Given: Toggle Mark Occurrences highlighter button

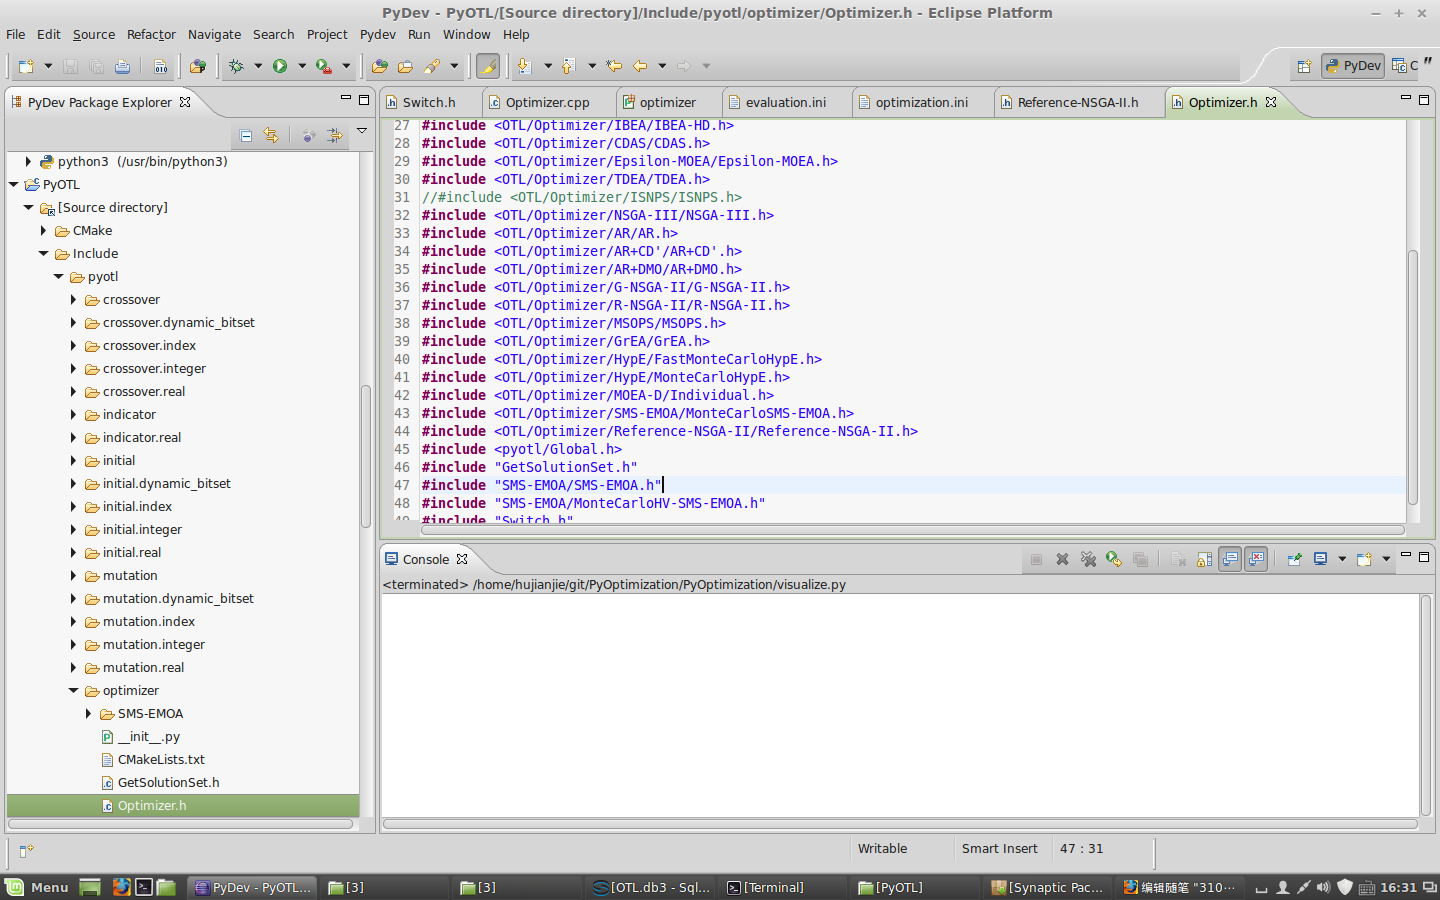Looking at the screenshot, I should (x=487, y=66).
